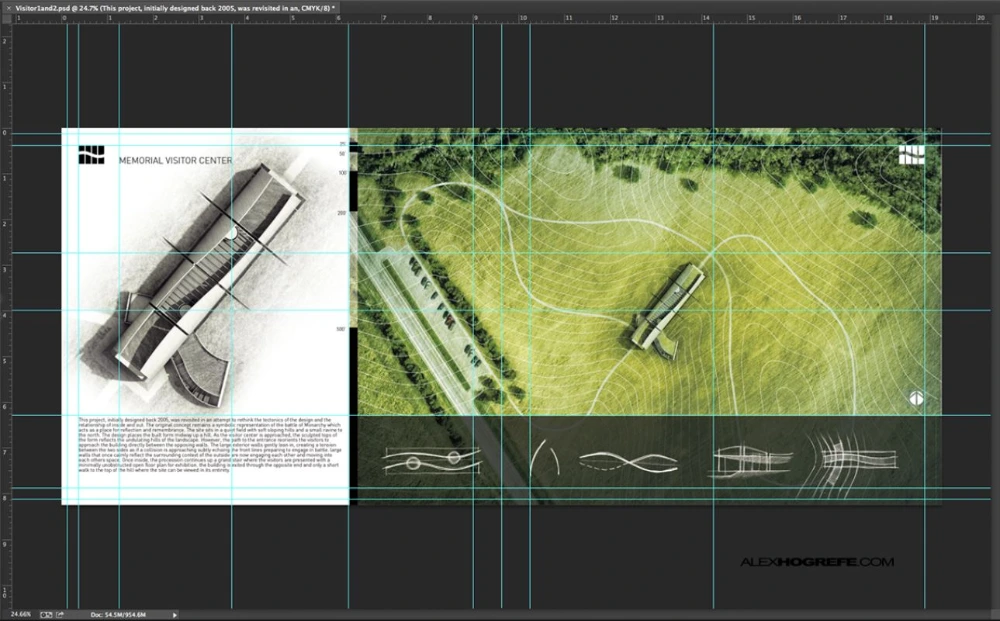Click the project description paragraph text

(210, 445)
